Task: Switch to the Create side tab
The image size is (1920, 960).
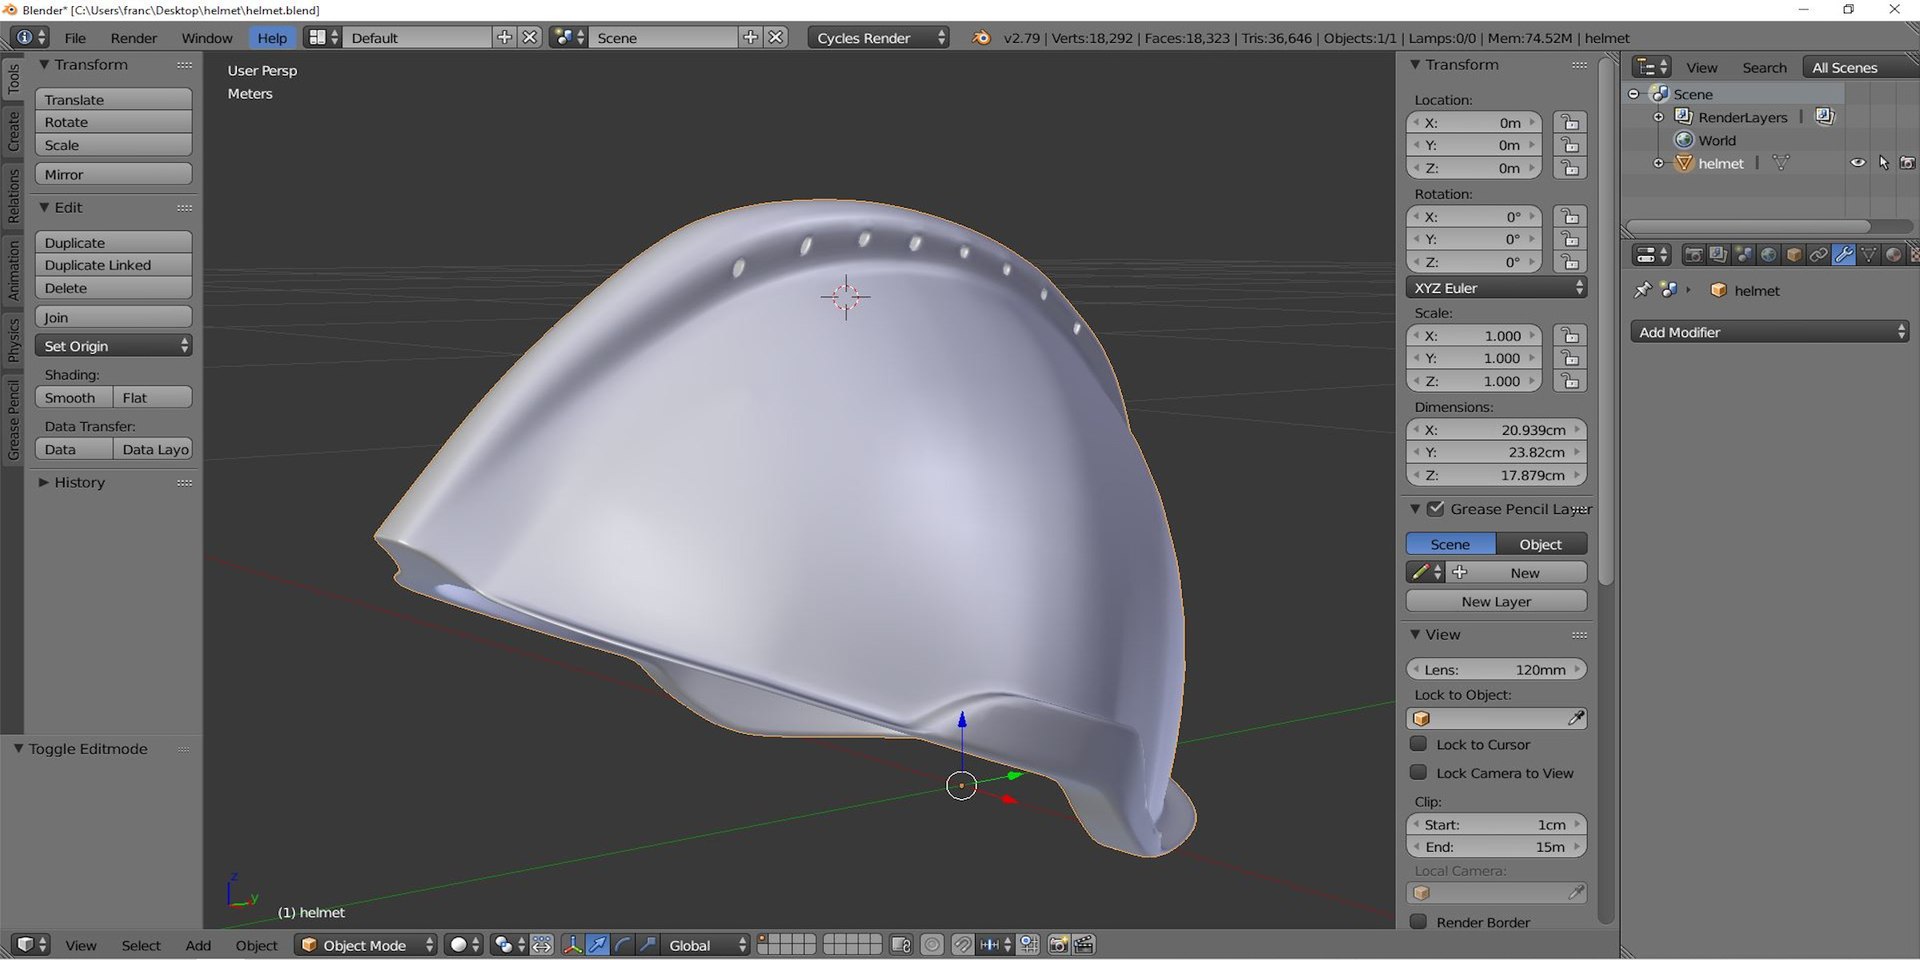Action: [13, 131]
